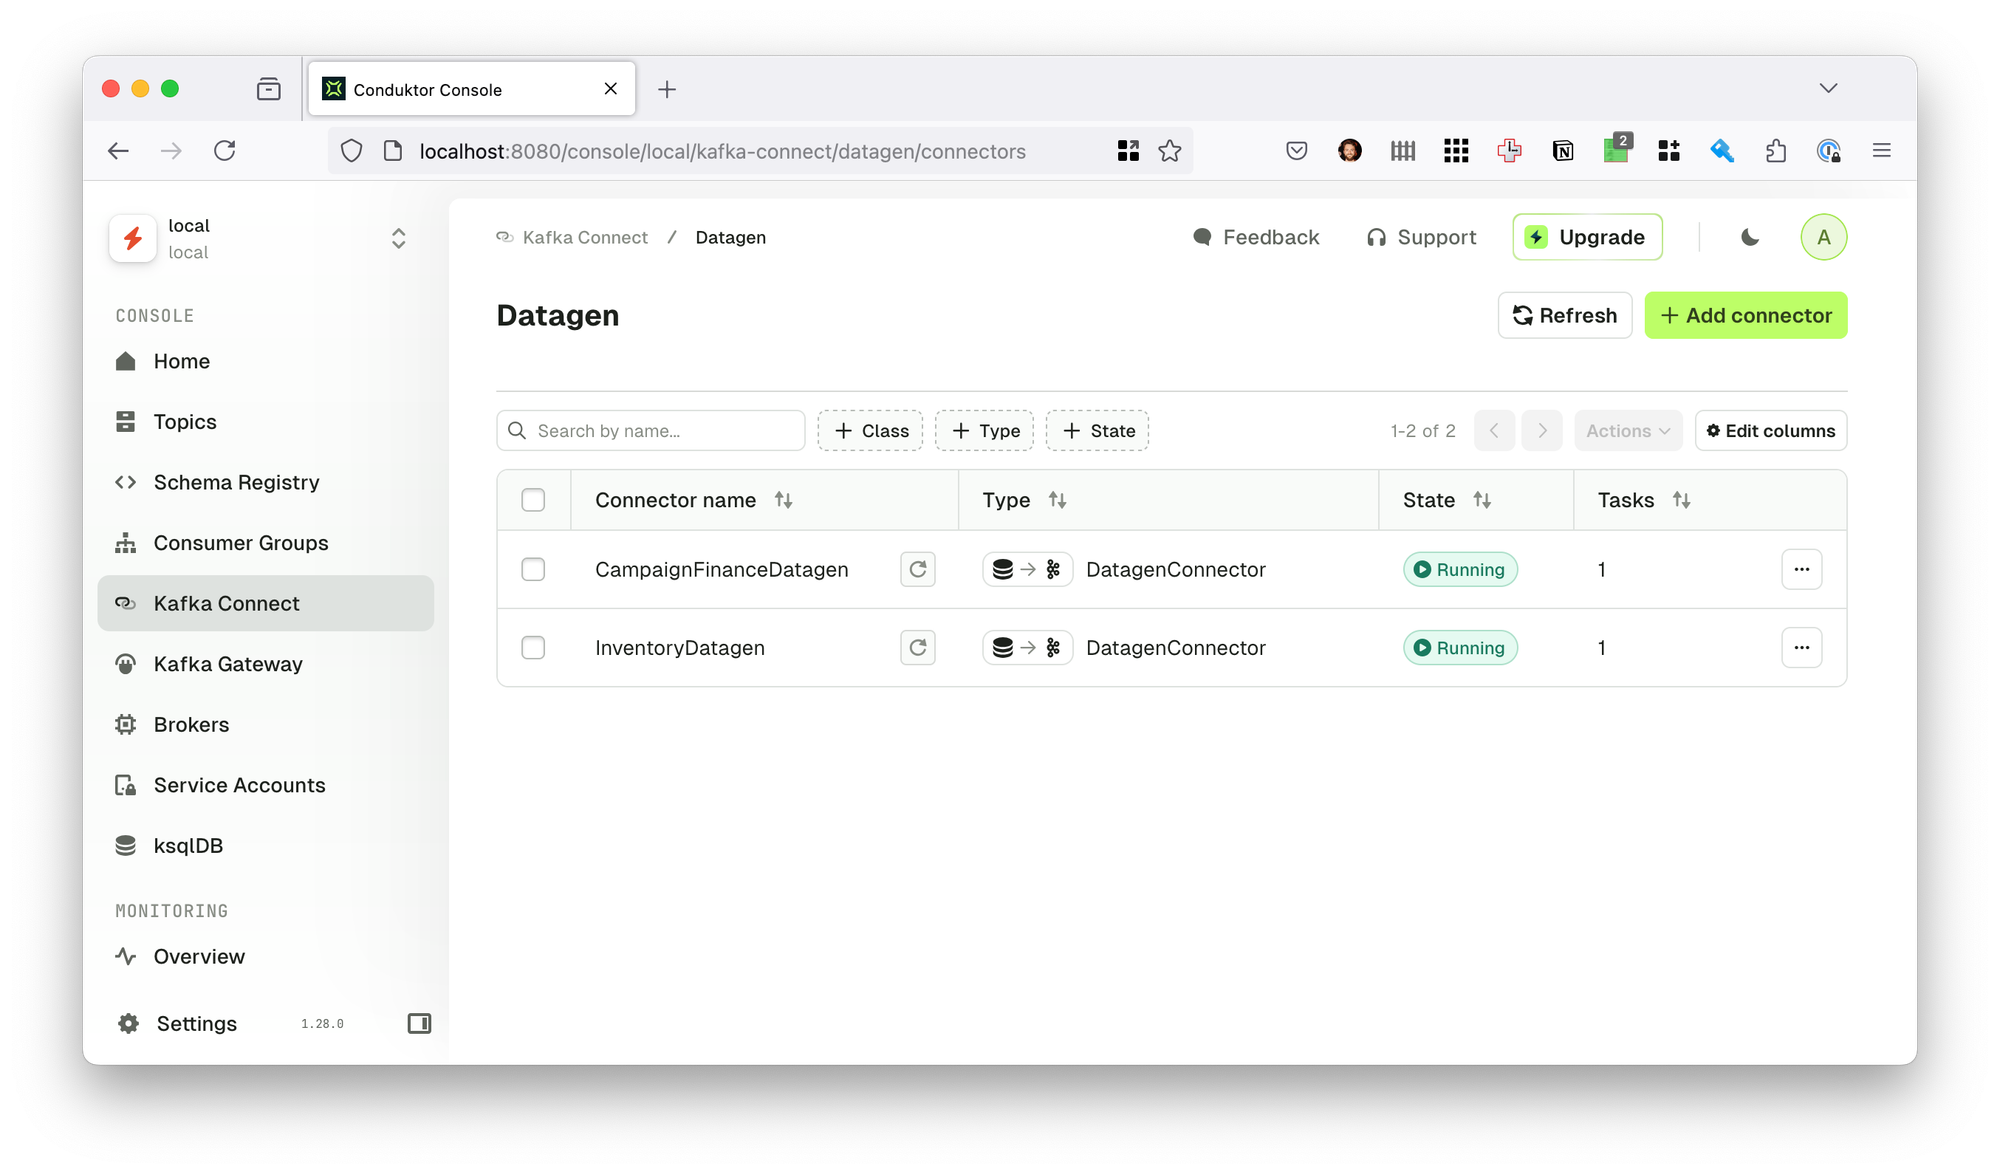Viewport: 2000px width, 1174px height.
Task: Open the ksqlDB section
Action: click(188, 845)
